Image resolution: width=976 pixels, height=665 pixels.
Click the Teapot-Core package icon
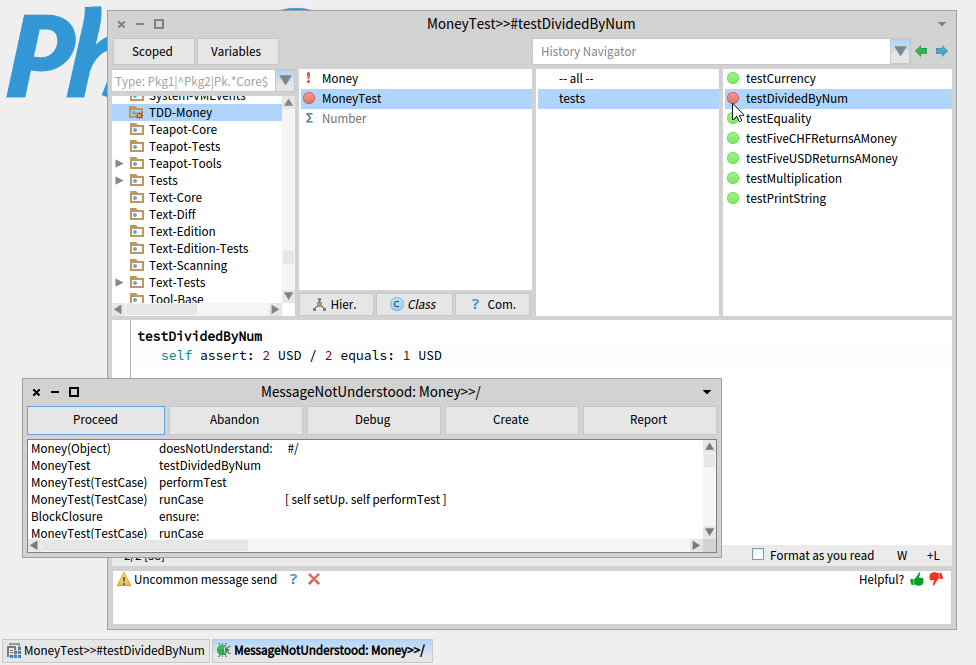tap(136, 130)
